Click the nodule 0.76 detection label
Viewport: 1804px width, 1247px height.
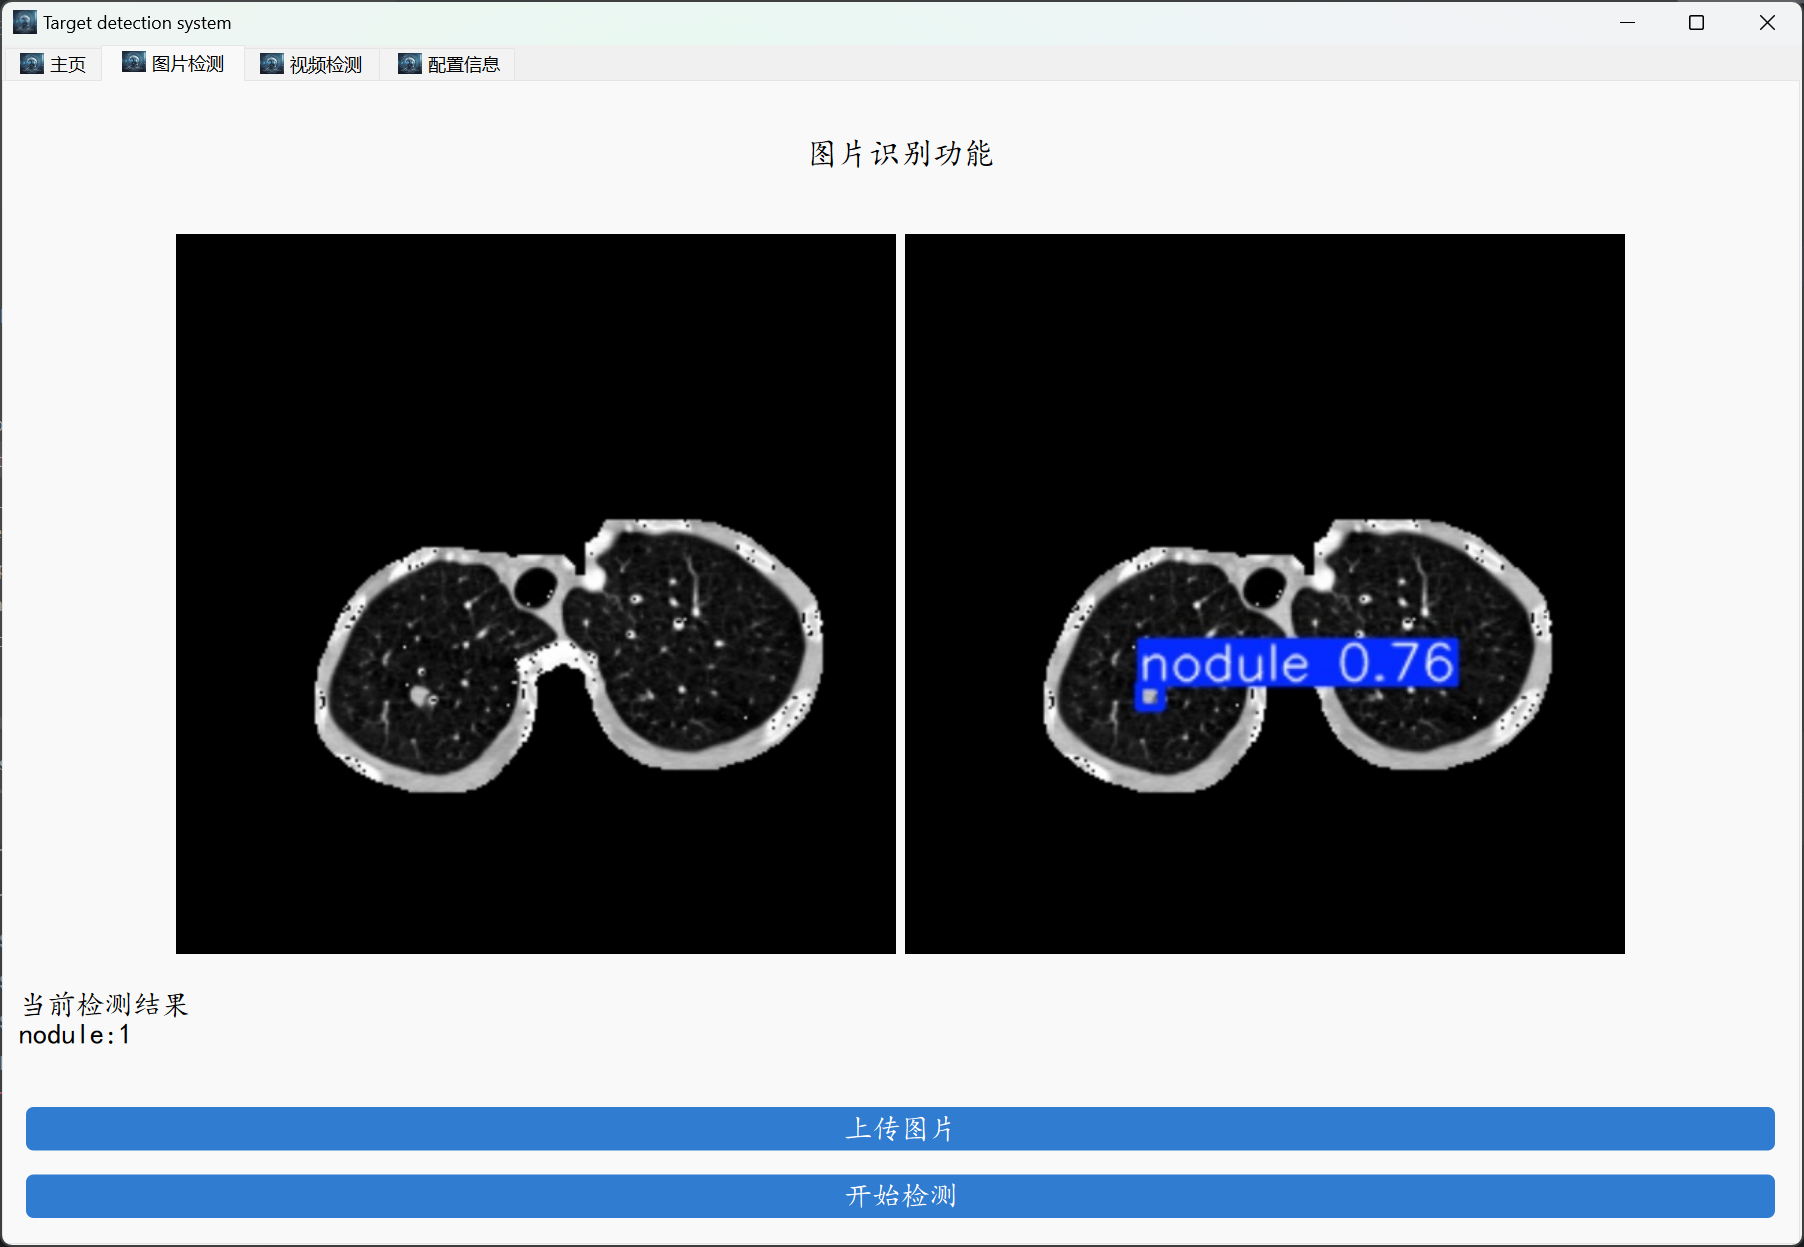coord(1298,663)
